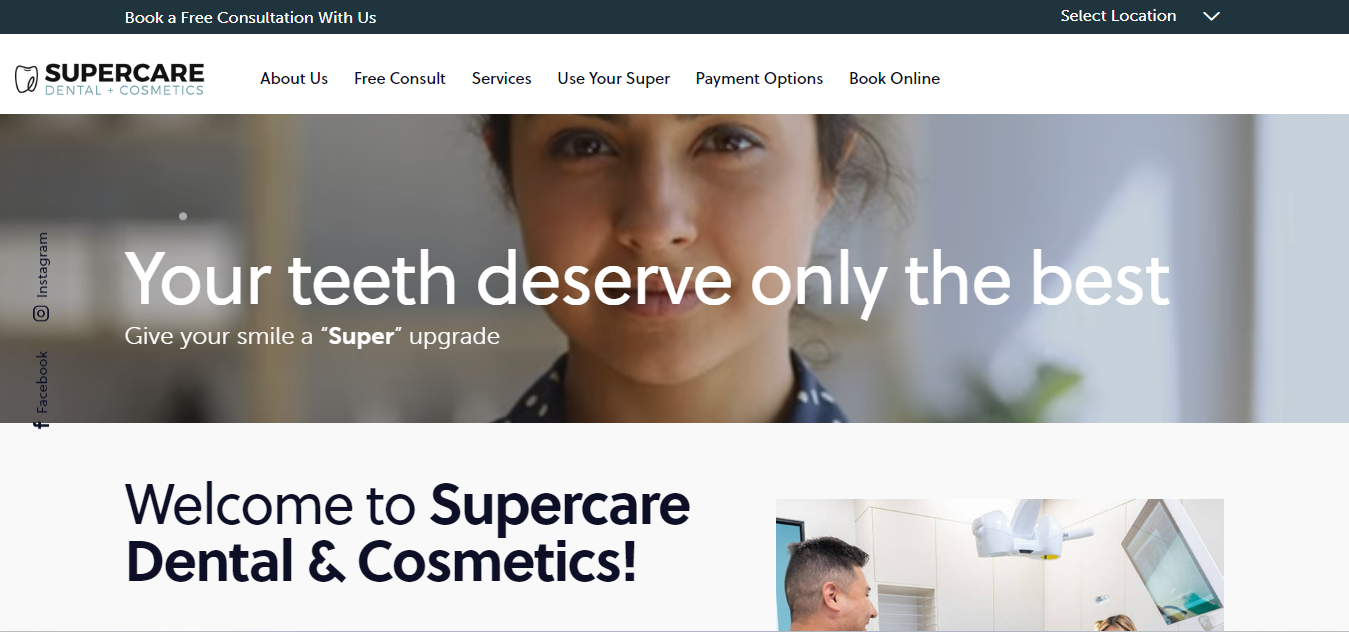Open the Instagram camera icon
Image resolution: width=1349 pixels, height=632 pixels.
[x=41, y=313]
